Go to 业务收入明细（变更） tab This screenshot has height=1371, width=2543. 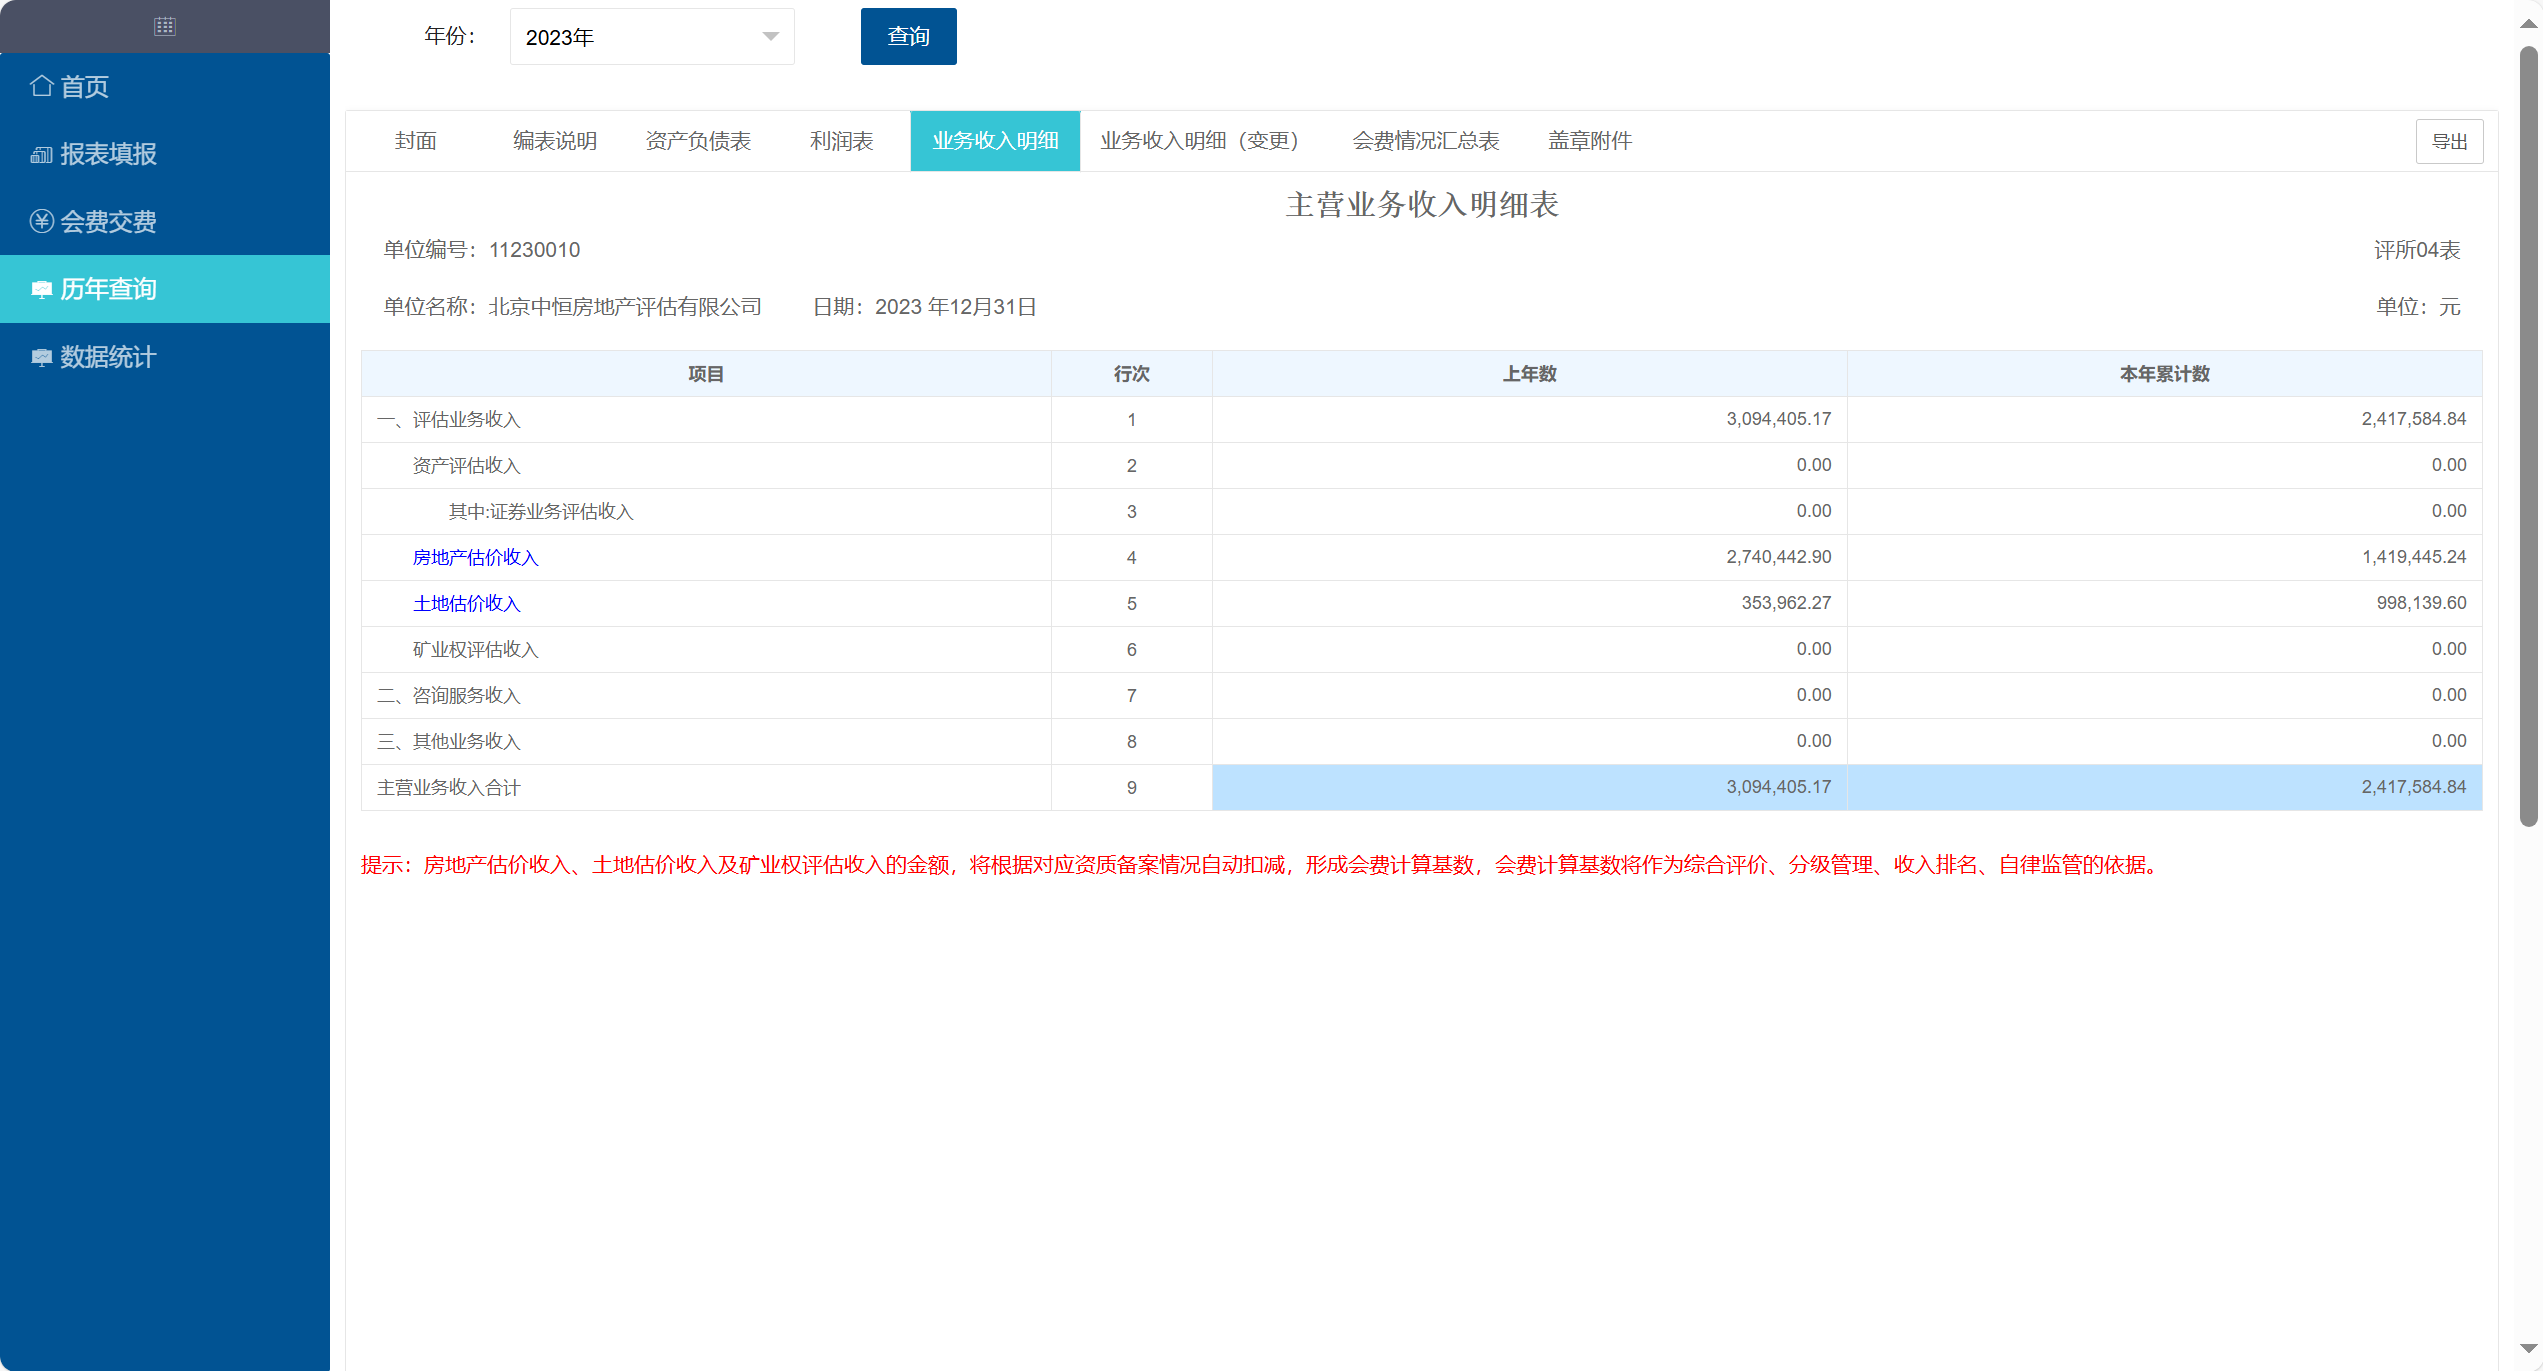(1199, 141)
